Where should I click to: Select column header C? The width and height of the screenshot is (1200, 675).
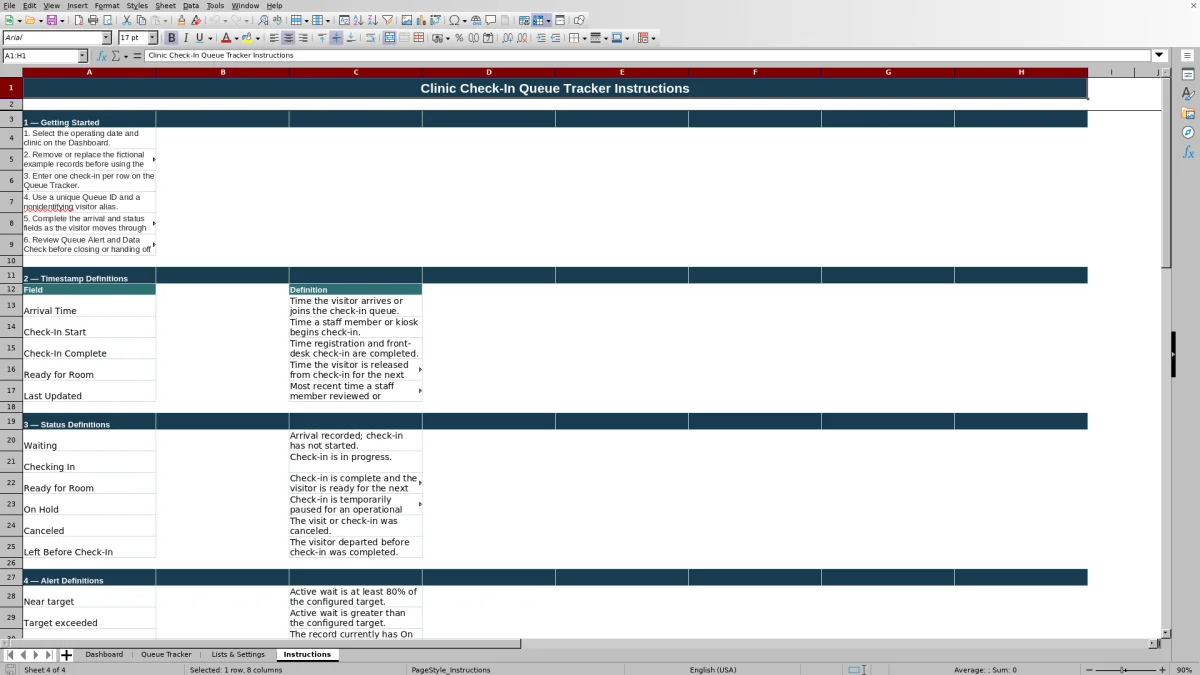pyautogui.click(x=355, y=72)
